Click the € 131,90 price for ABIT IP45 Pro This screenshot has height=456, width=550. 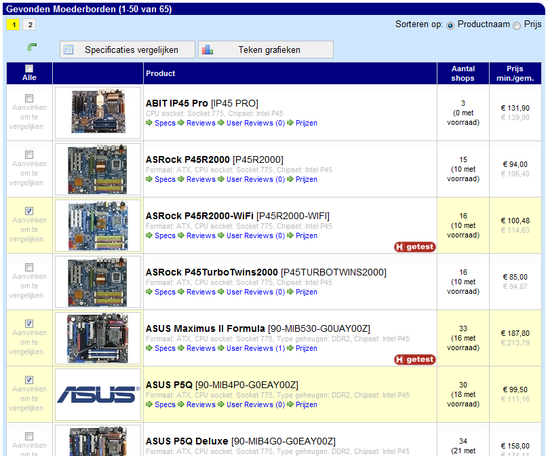515,108
